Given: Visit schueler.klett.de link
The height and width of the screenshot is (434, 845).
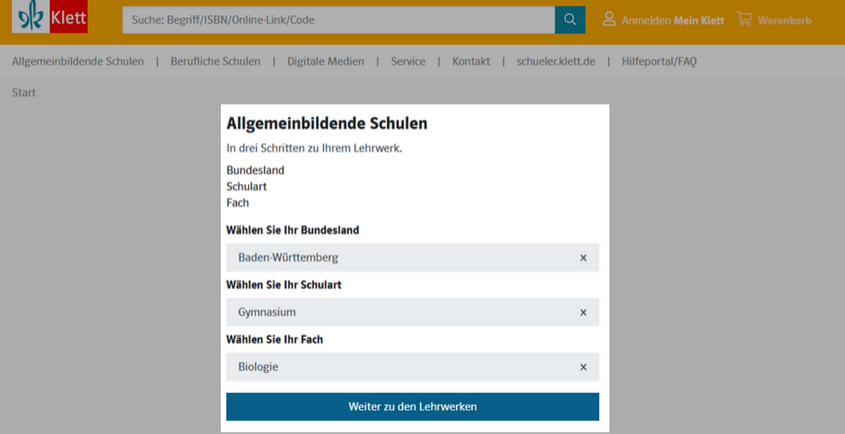Looking at the screenshot, I should pos(556,61).
